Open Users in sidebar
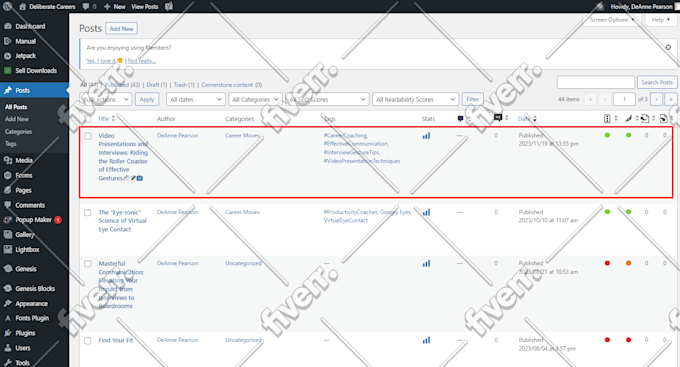The height and width of the screenshot is (367, 680). coord(23,347)
